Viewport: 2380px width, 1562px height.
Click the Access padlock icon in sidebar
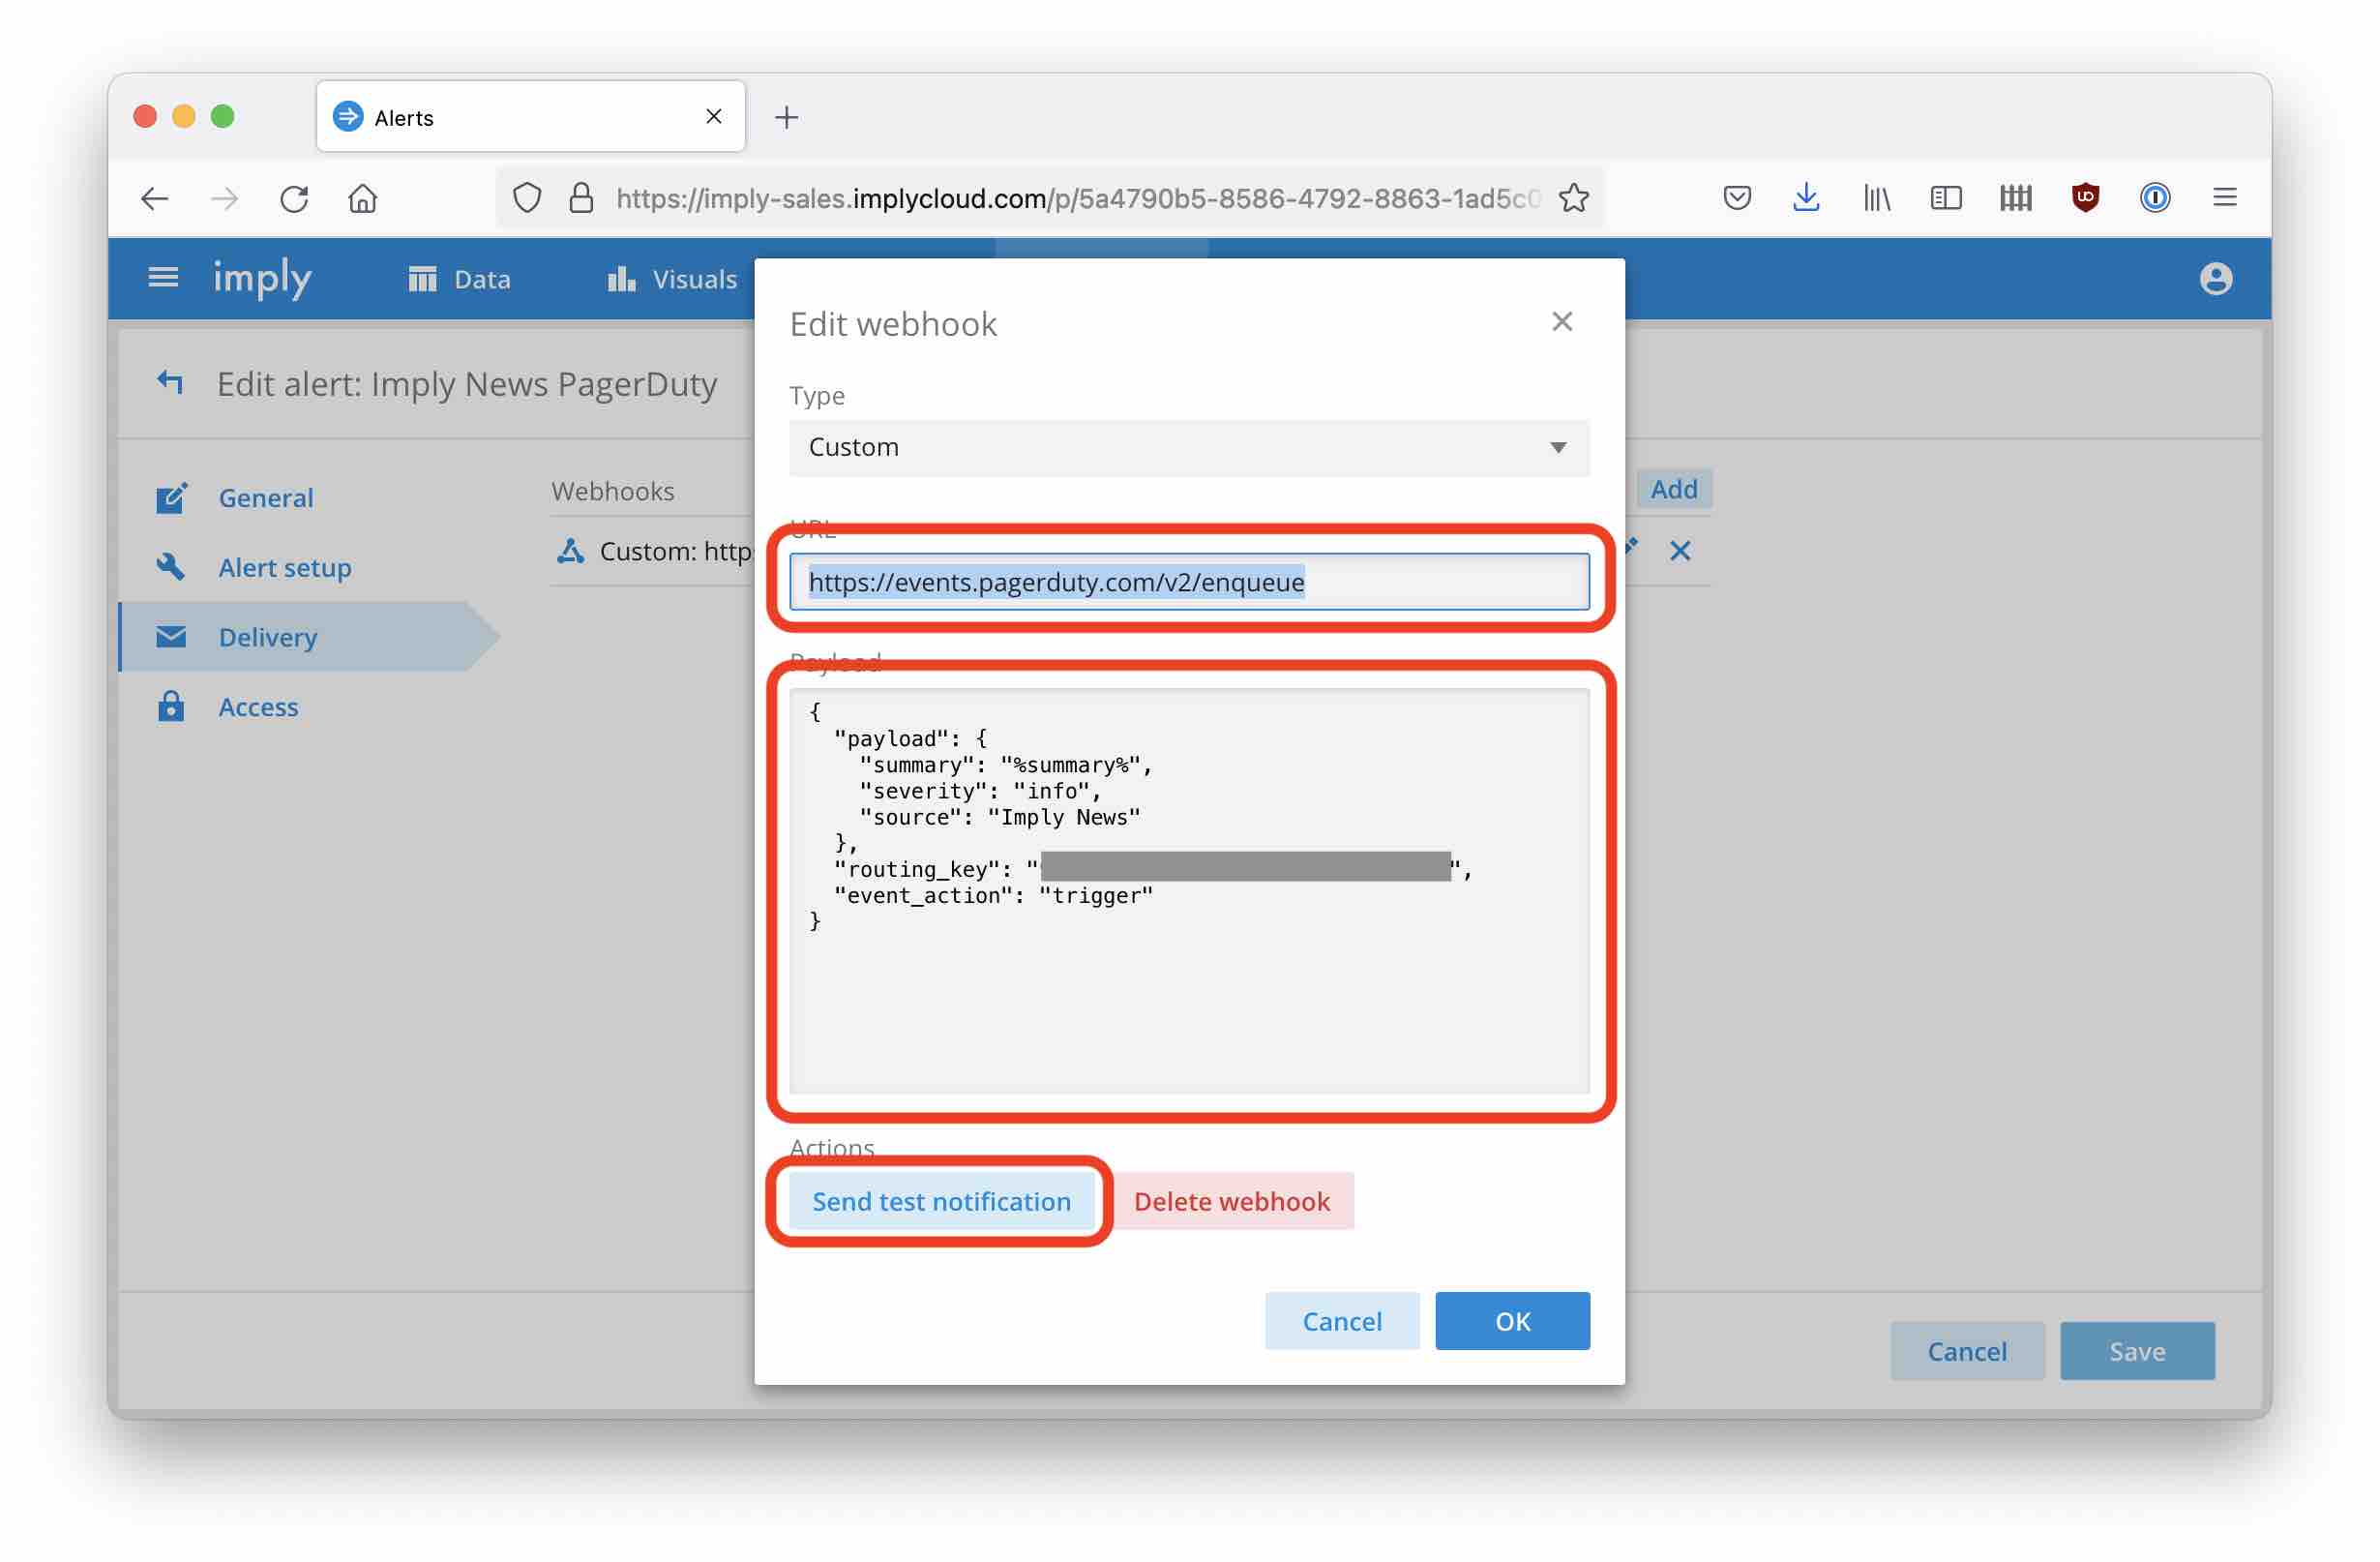tap(171, 707)
